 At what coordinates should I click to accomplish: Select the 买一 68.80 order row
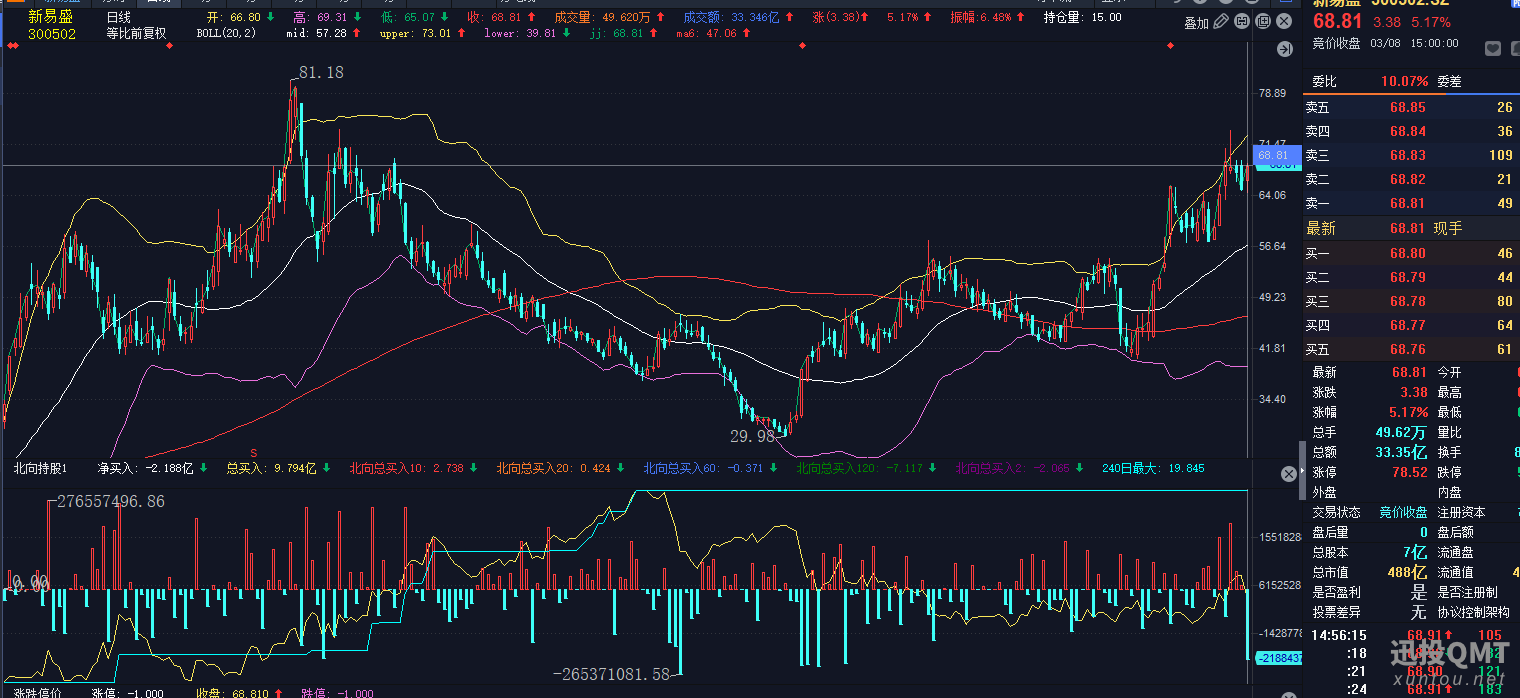1410,253
